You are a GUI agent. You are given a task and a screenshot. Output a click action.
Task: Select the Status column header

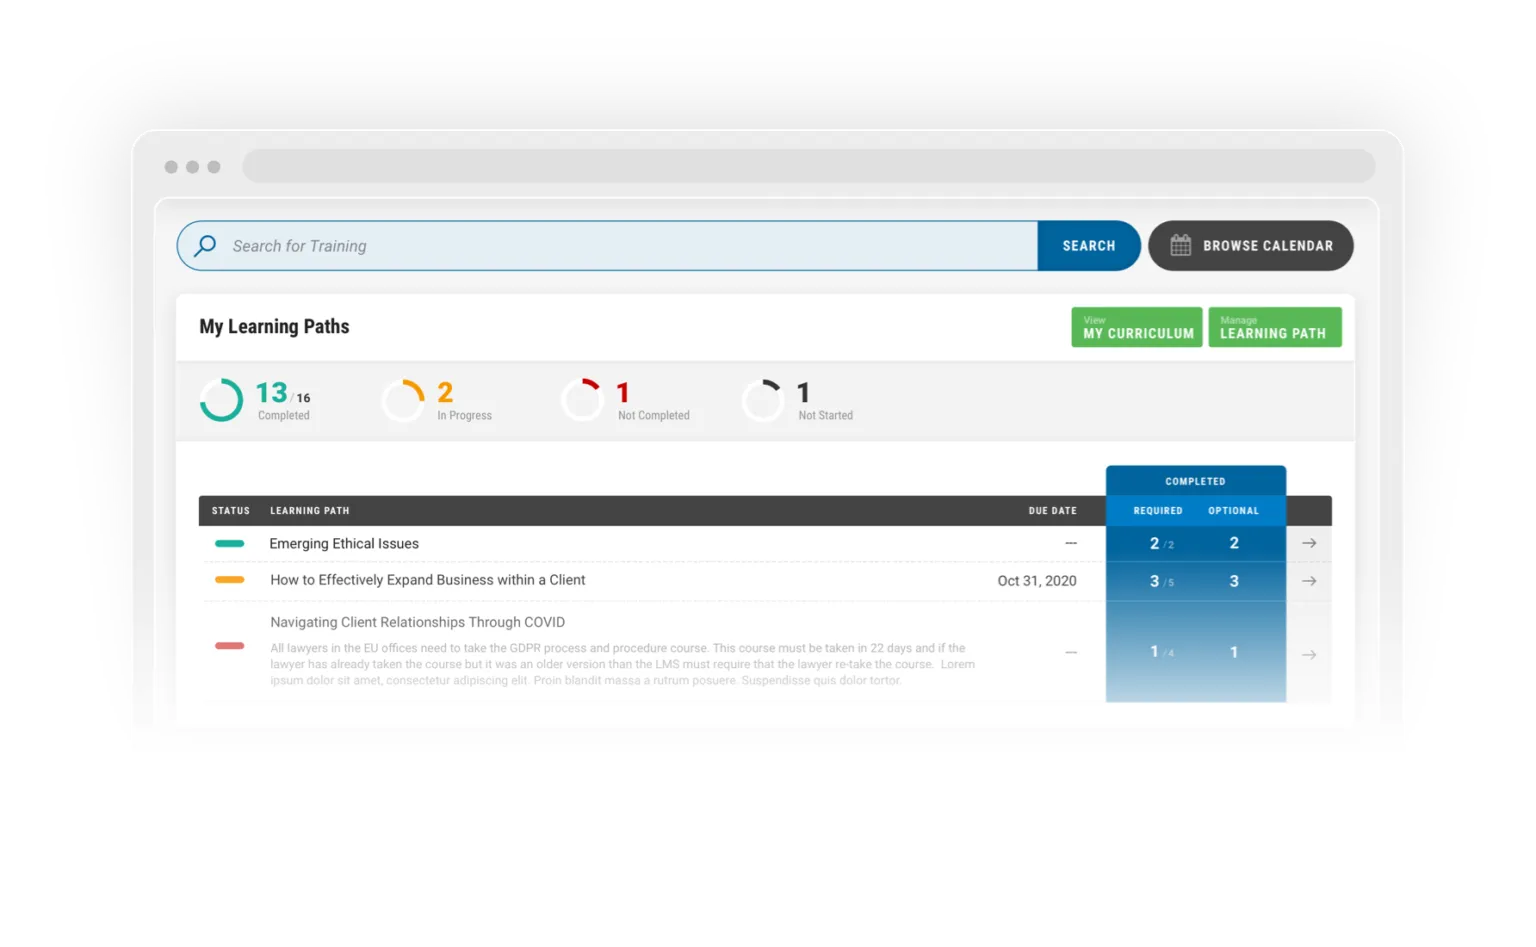pos(231,511)
